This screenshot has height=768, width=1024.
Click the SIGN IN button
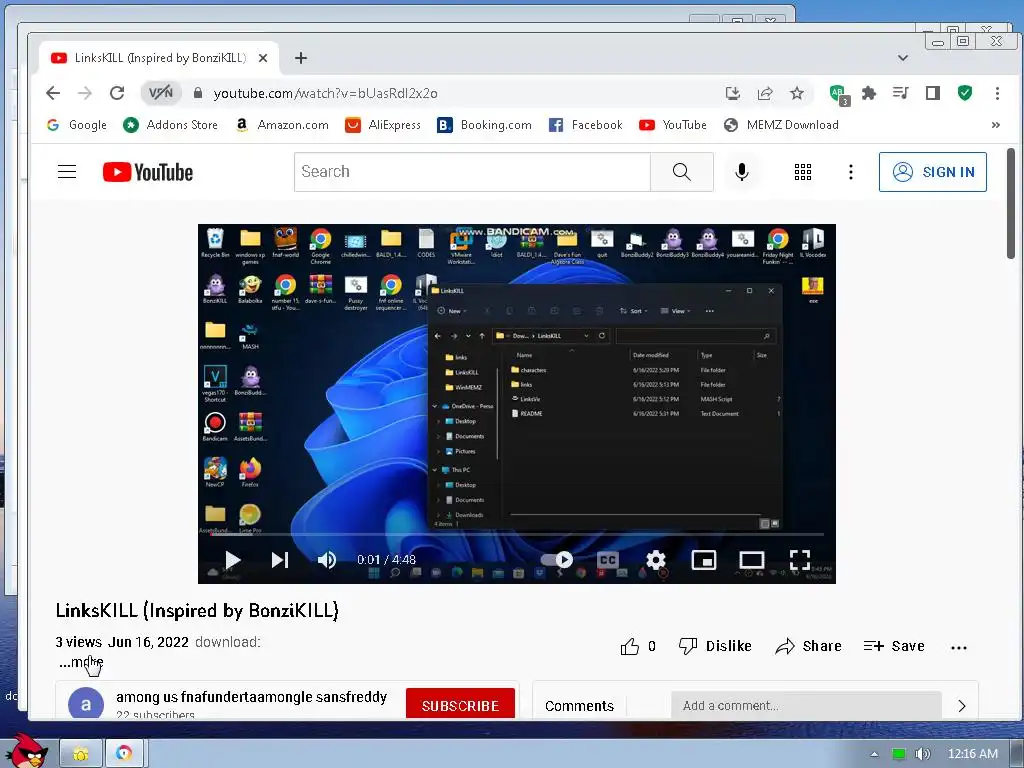point(933,172)
